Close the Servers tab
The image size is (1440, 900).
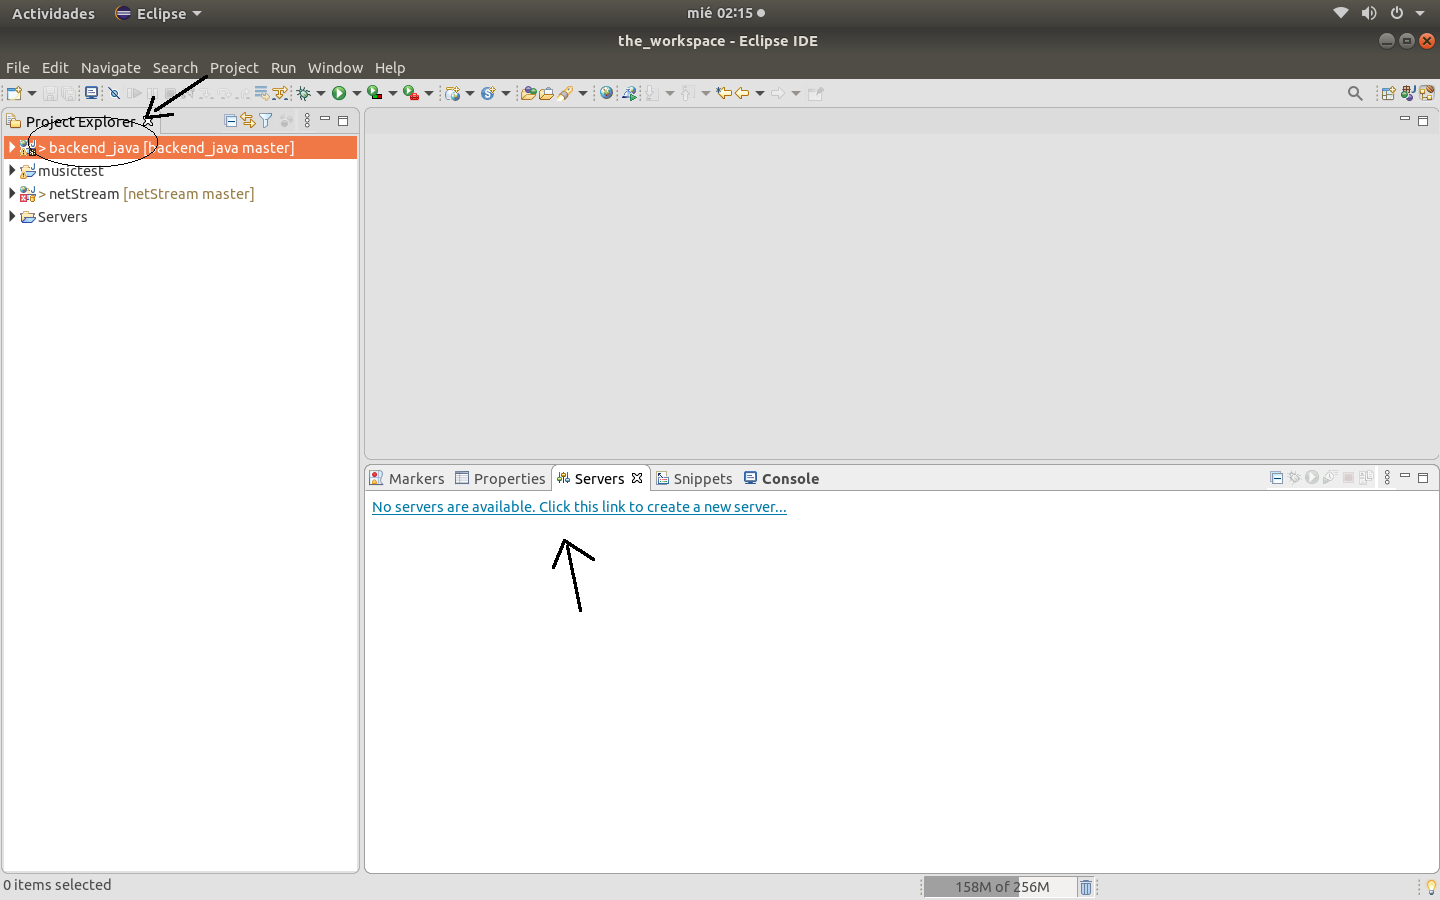tap(637, 478)
